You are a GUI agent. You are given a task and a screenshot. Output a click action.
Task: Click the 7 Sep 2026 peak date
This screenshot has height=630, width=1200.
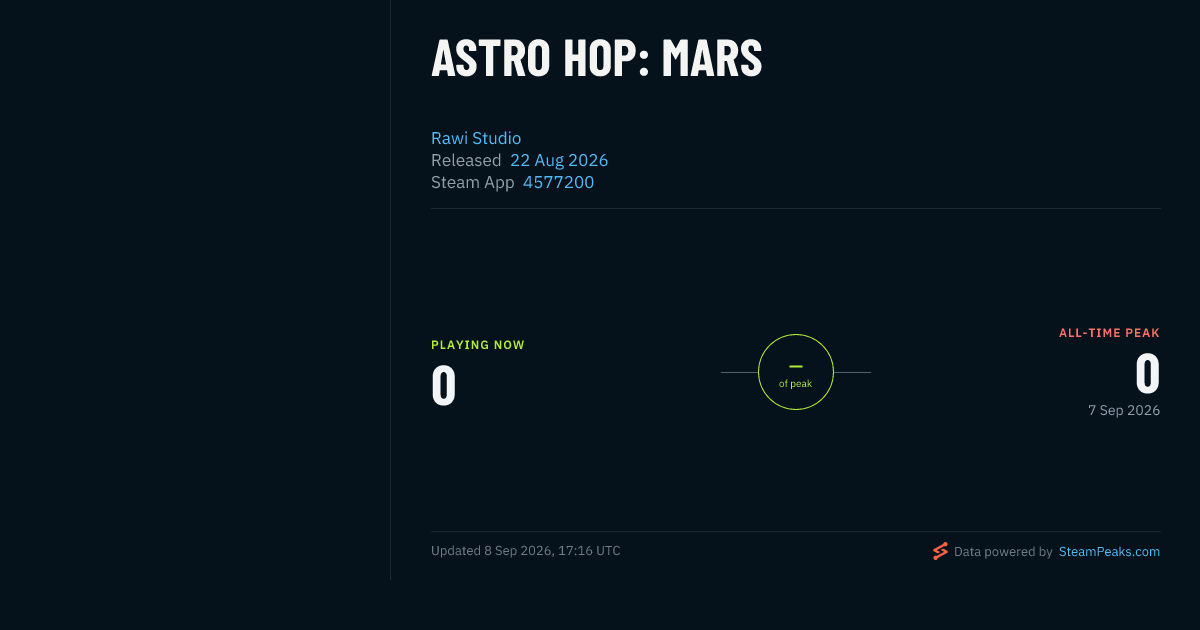[1124, 410]
